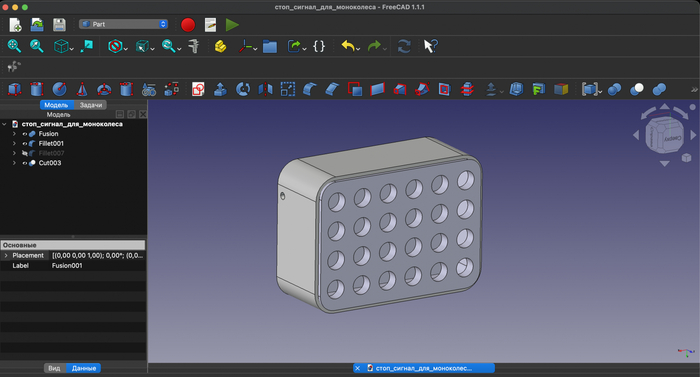Undo the last action

coord(348,46)
